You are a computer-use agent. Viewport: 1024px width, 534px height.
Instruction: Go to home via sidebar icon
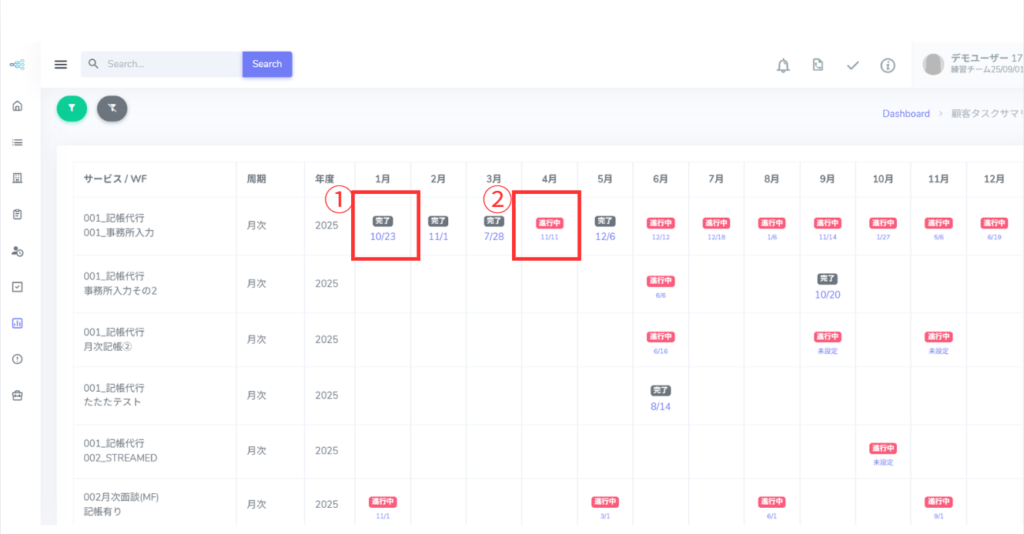17,106
